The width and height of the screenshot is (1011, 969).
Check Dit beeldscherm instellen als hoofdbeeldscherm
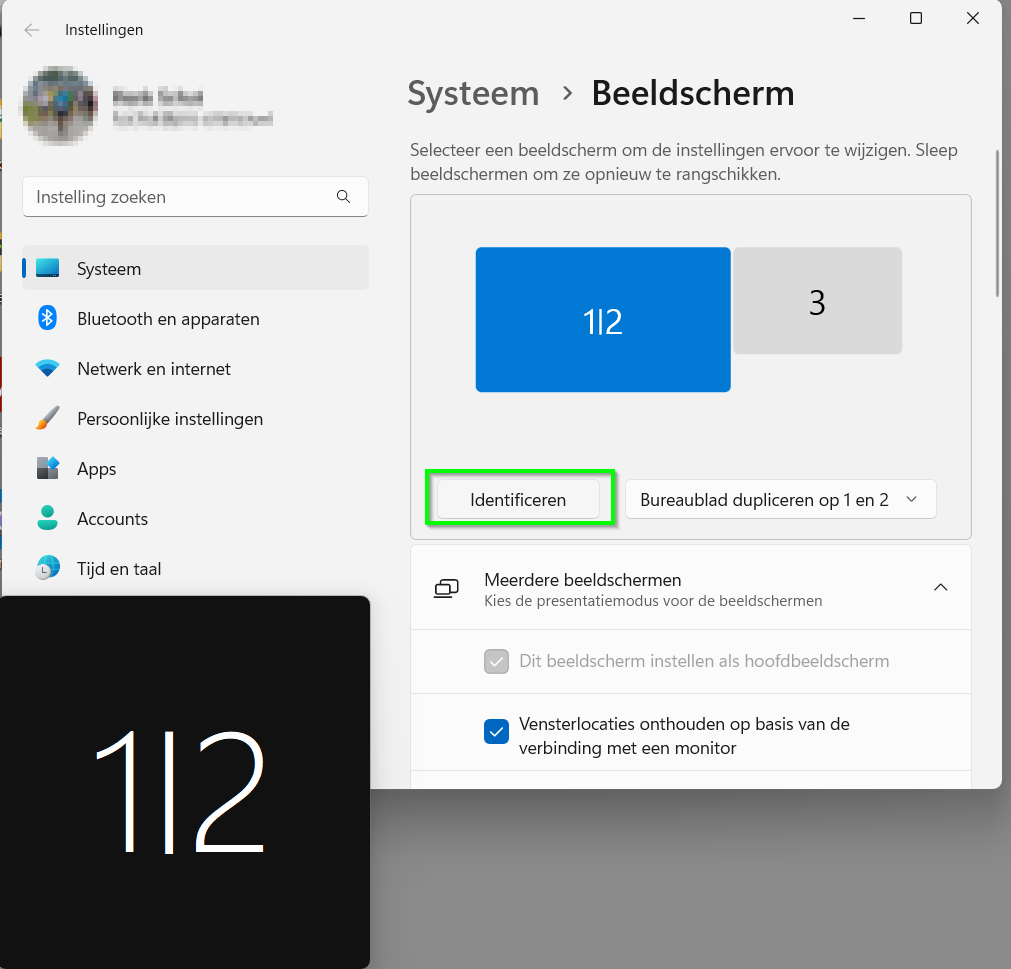[x=496, y=661]
